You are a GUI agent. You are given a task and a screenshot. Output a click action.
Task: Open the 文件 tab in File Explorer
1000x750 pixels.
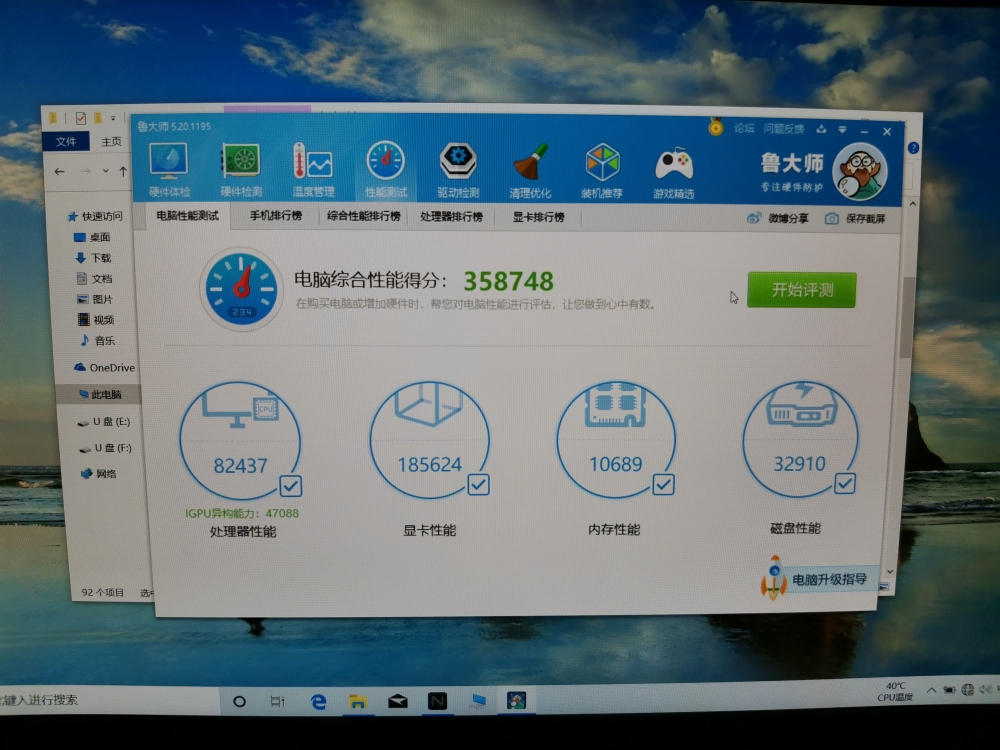tap(66, 142)
